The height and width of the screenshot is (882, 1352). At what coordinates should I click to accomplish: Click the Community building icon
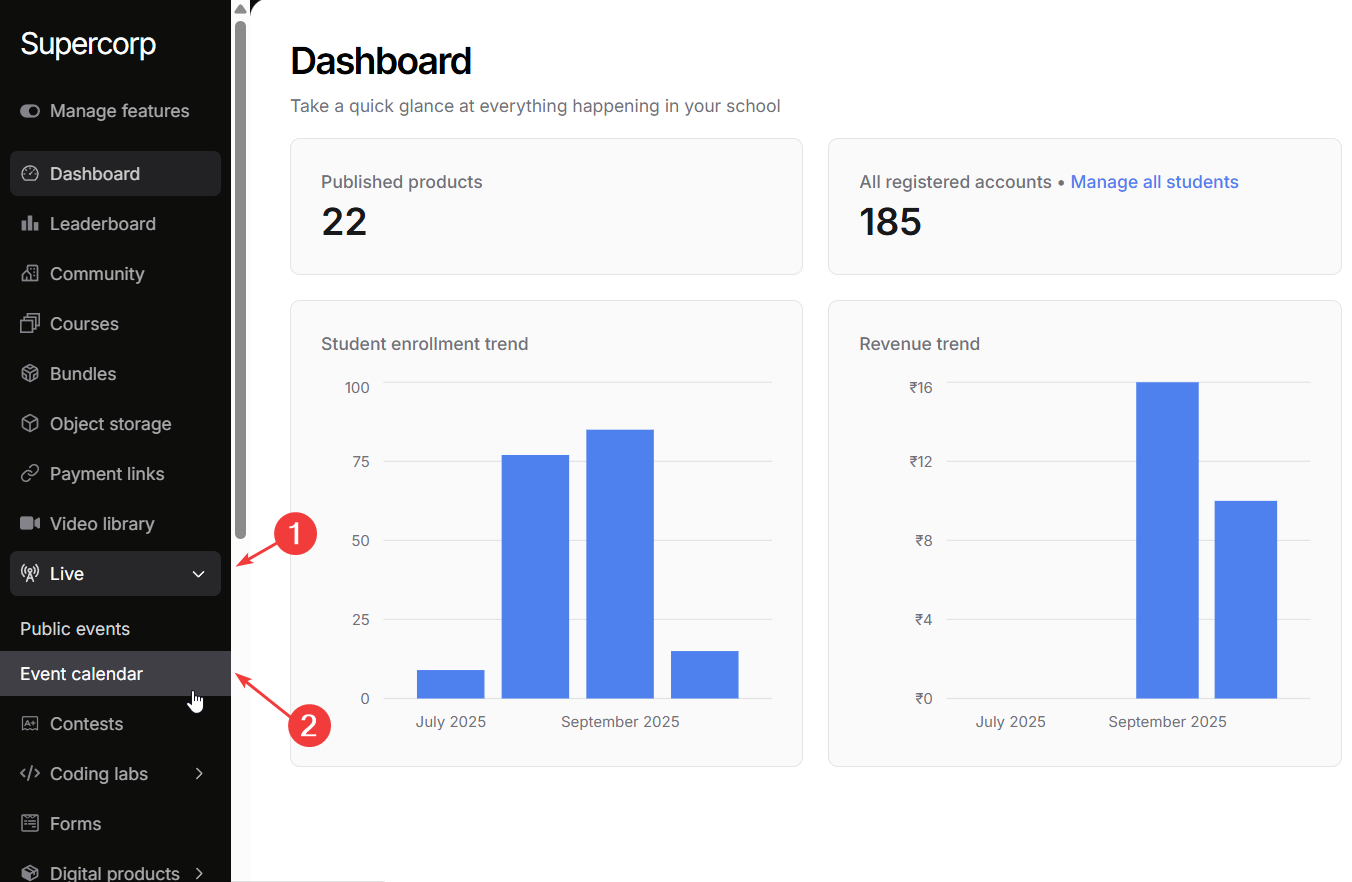30,274
